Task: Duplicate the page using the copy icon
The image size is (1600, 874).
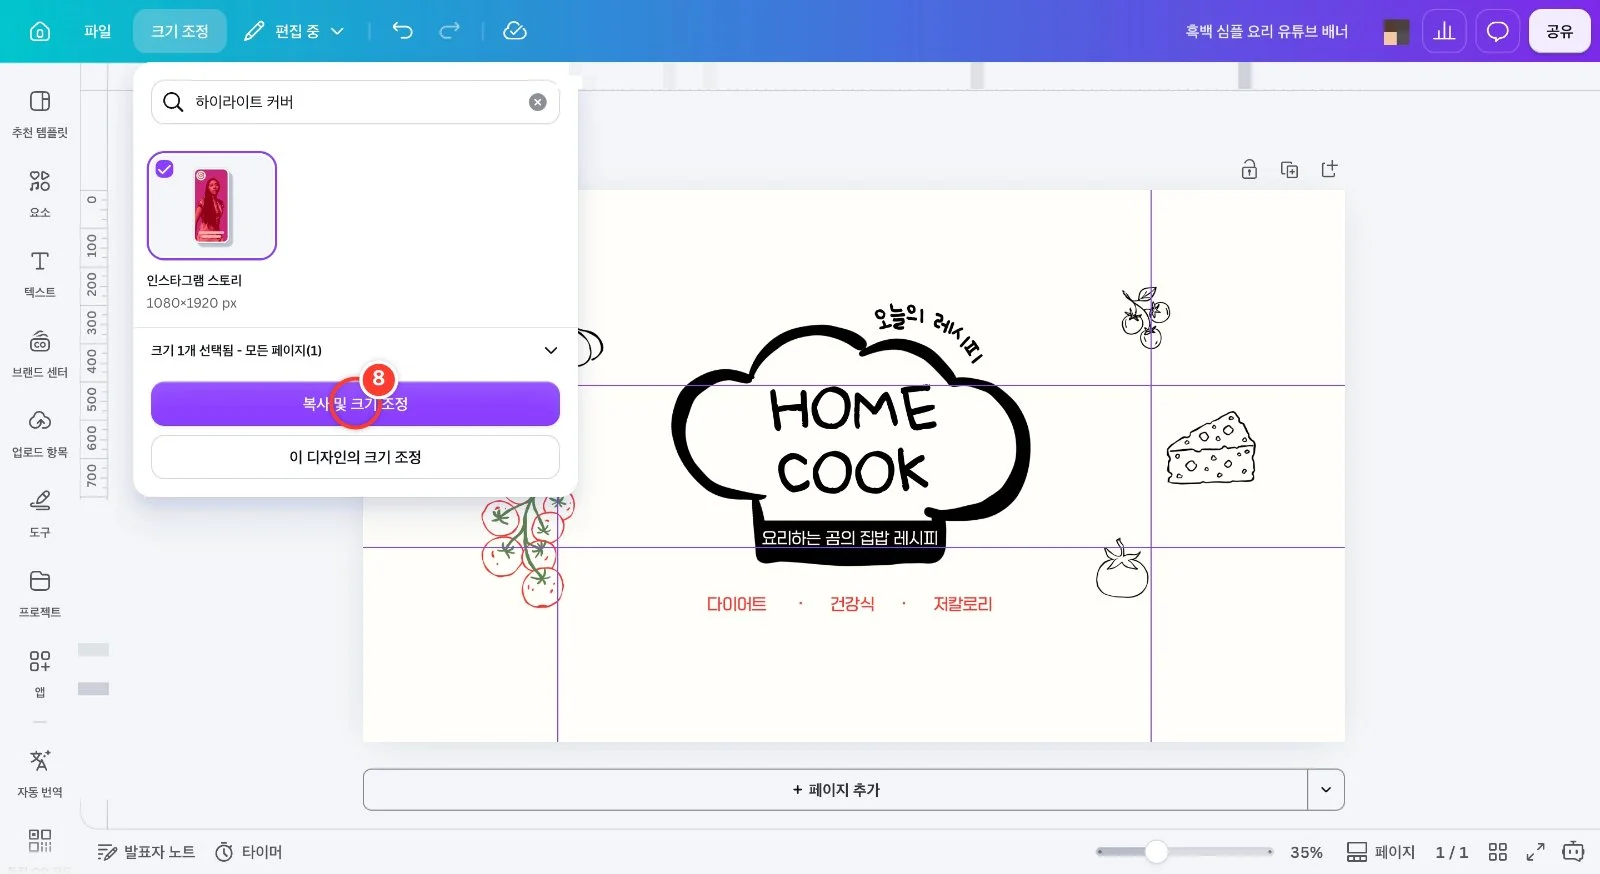Action: [x=1289, y=169]
